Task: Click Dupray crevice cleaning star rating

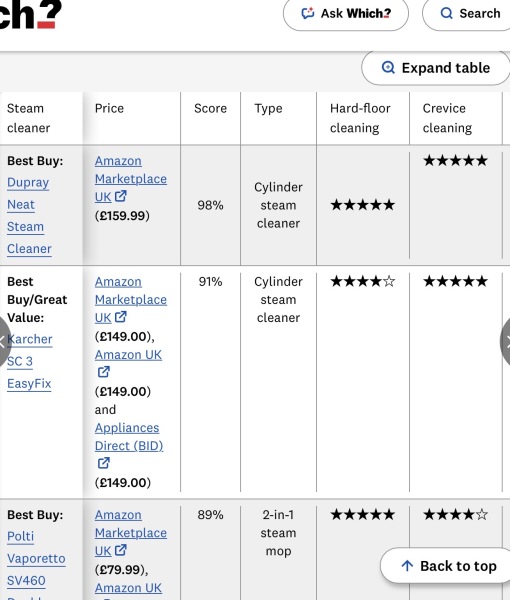Action: 455,160
